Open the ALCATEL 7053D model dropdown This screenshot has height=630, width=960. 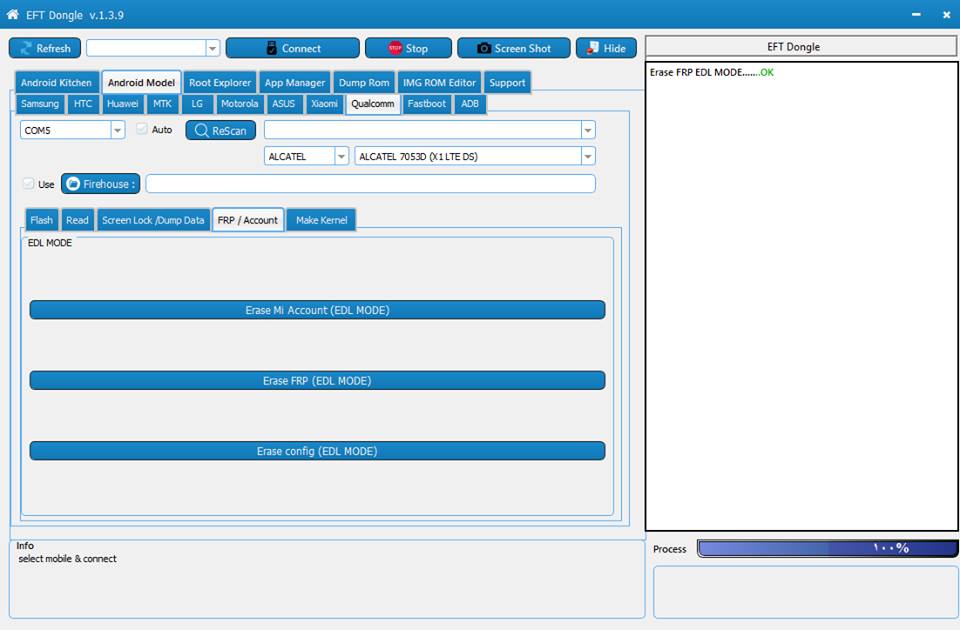(x=588, y=156)
